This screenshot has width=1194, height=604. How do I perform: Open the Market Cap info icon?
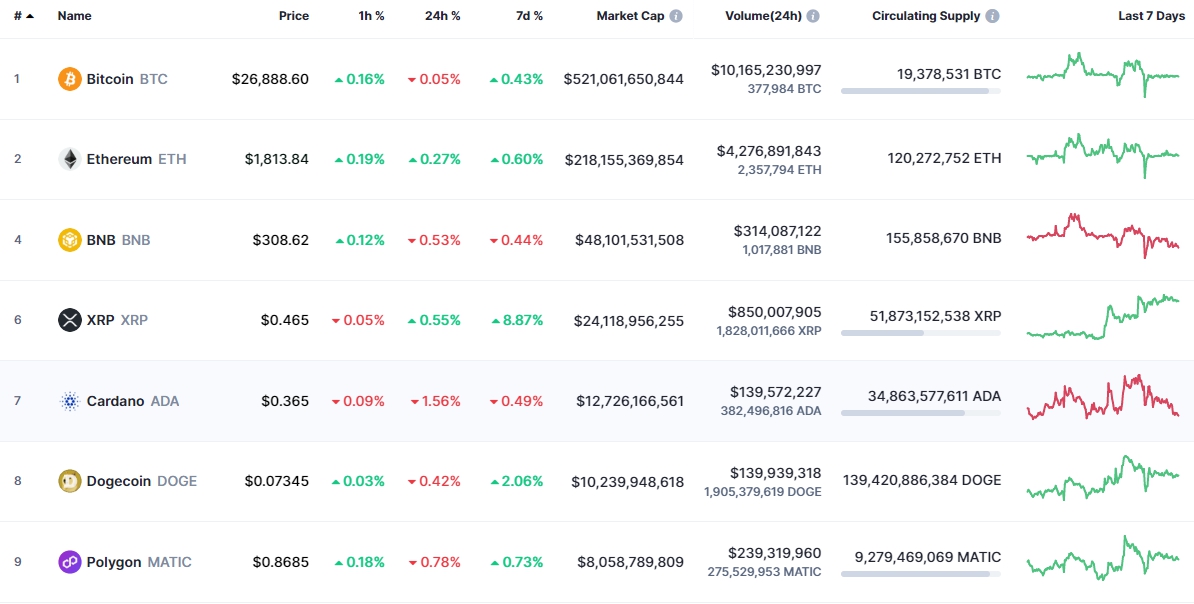(x=676, y=16)
